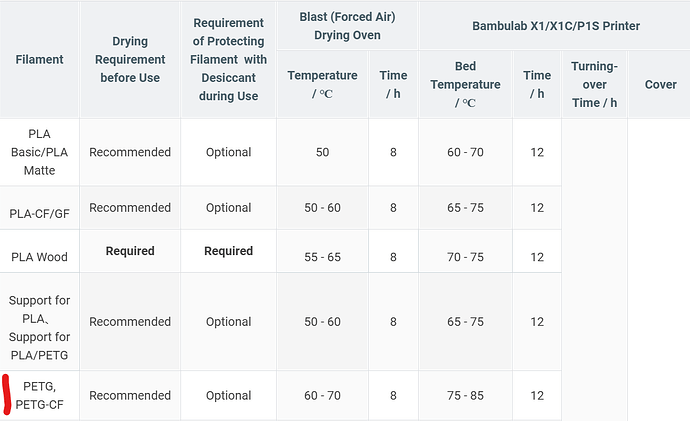
Task: Click the Turning-over Time header cell
Action: (x=594, y=84)
